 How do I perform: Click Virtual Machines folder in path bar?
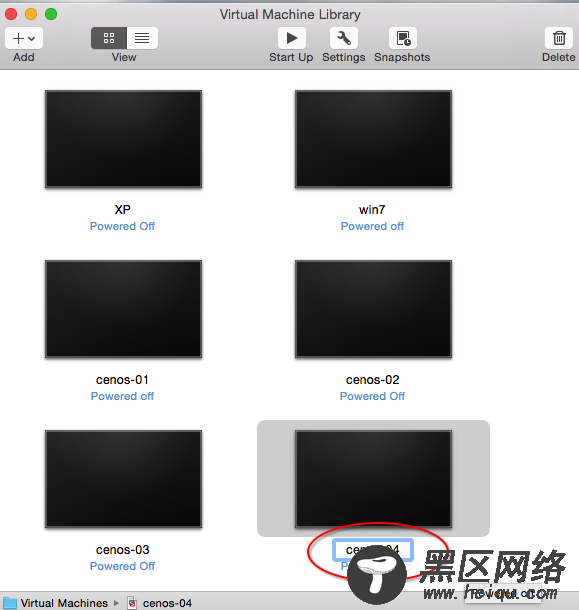[x=56, y=603]
